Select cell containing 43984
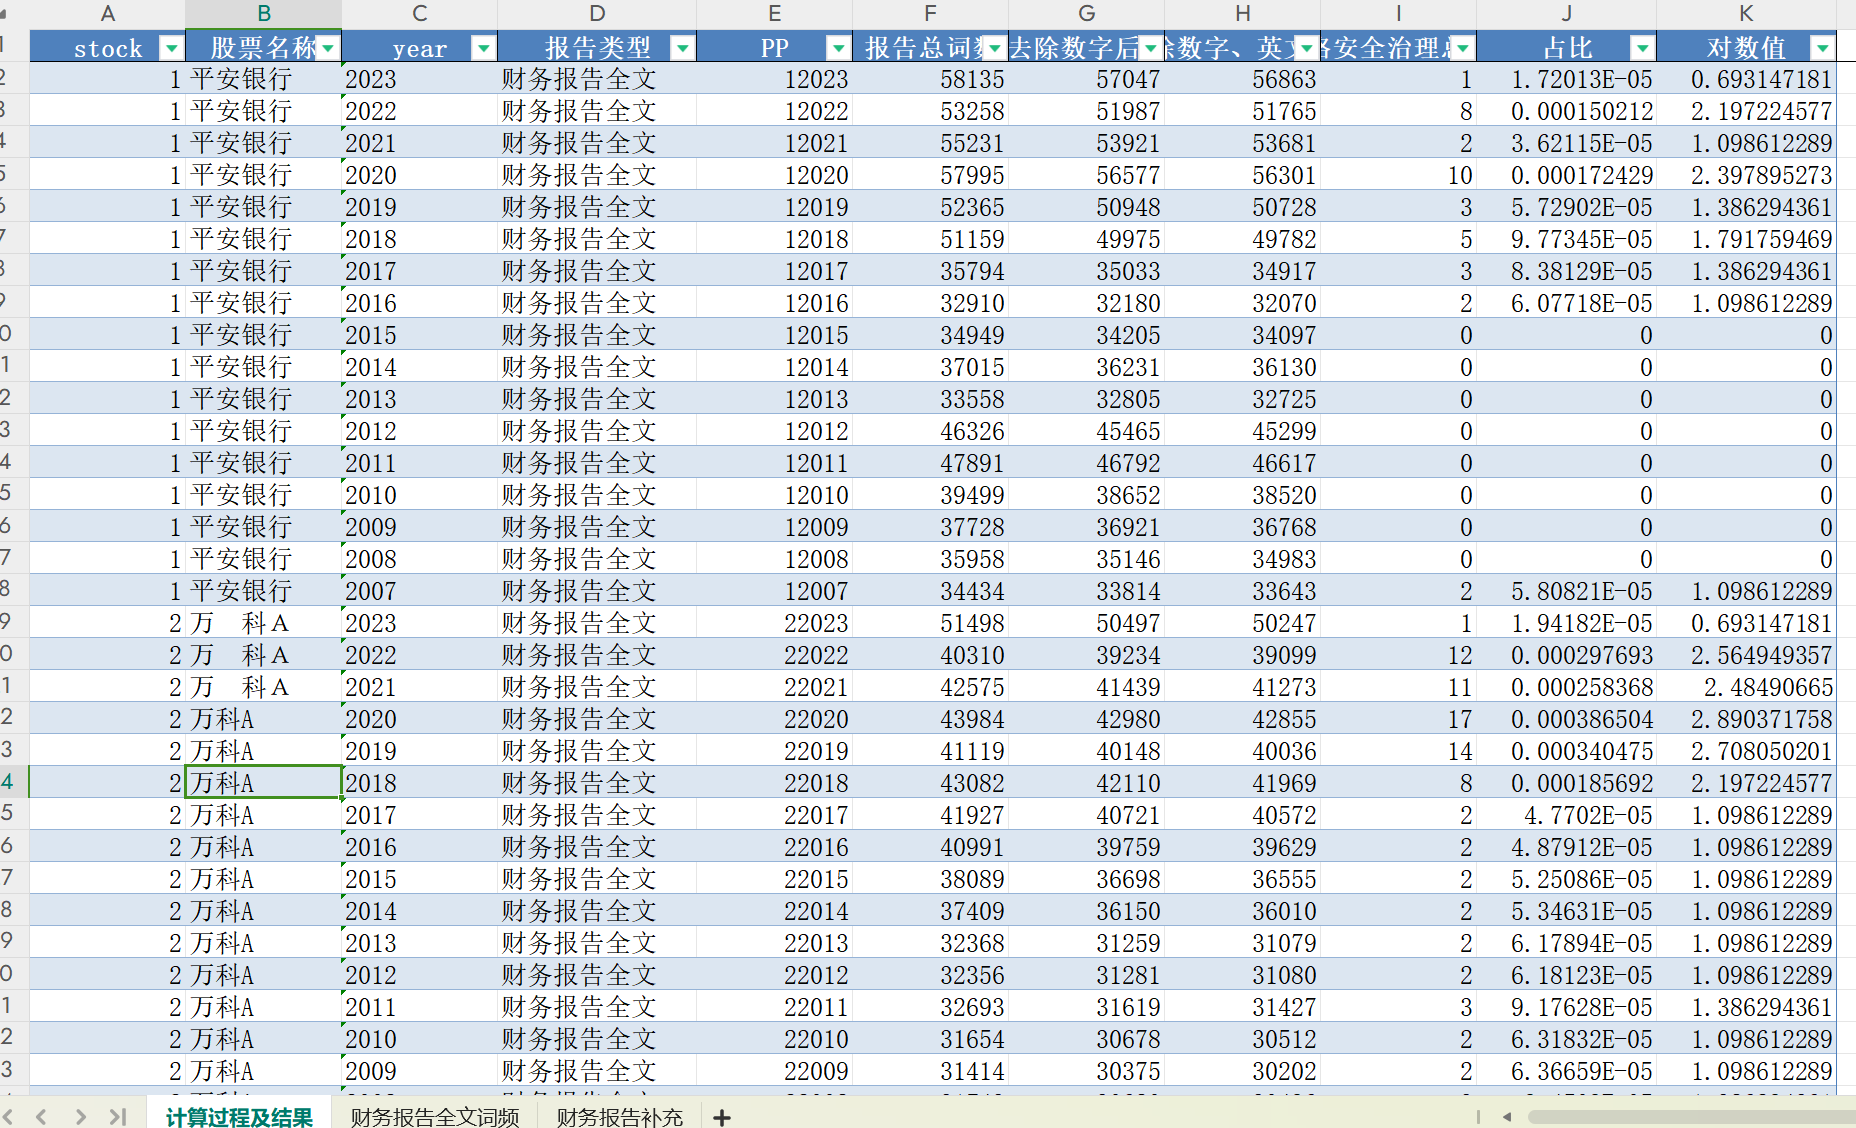 click(x=931, y=719)
